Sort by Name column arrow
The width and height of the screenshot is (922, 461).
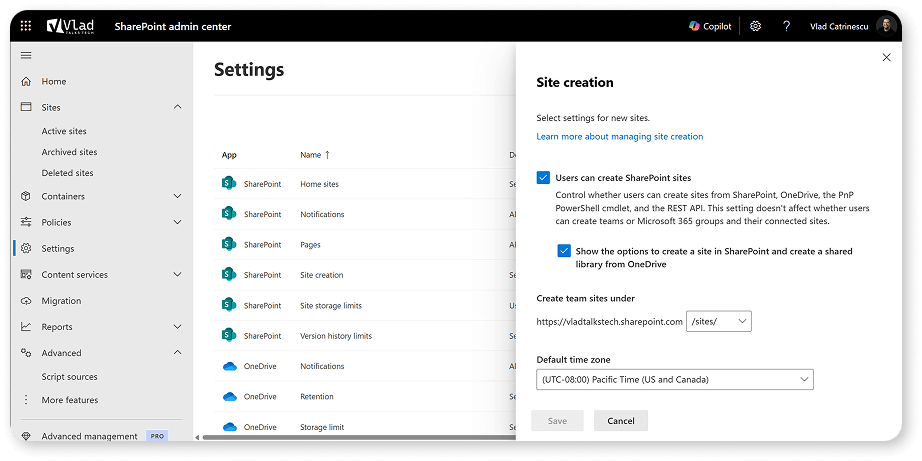328,155
